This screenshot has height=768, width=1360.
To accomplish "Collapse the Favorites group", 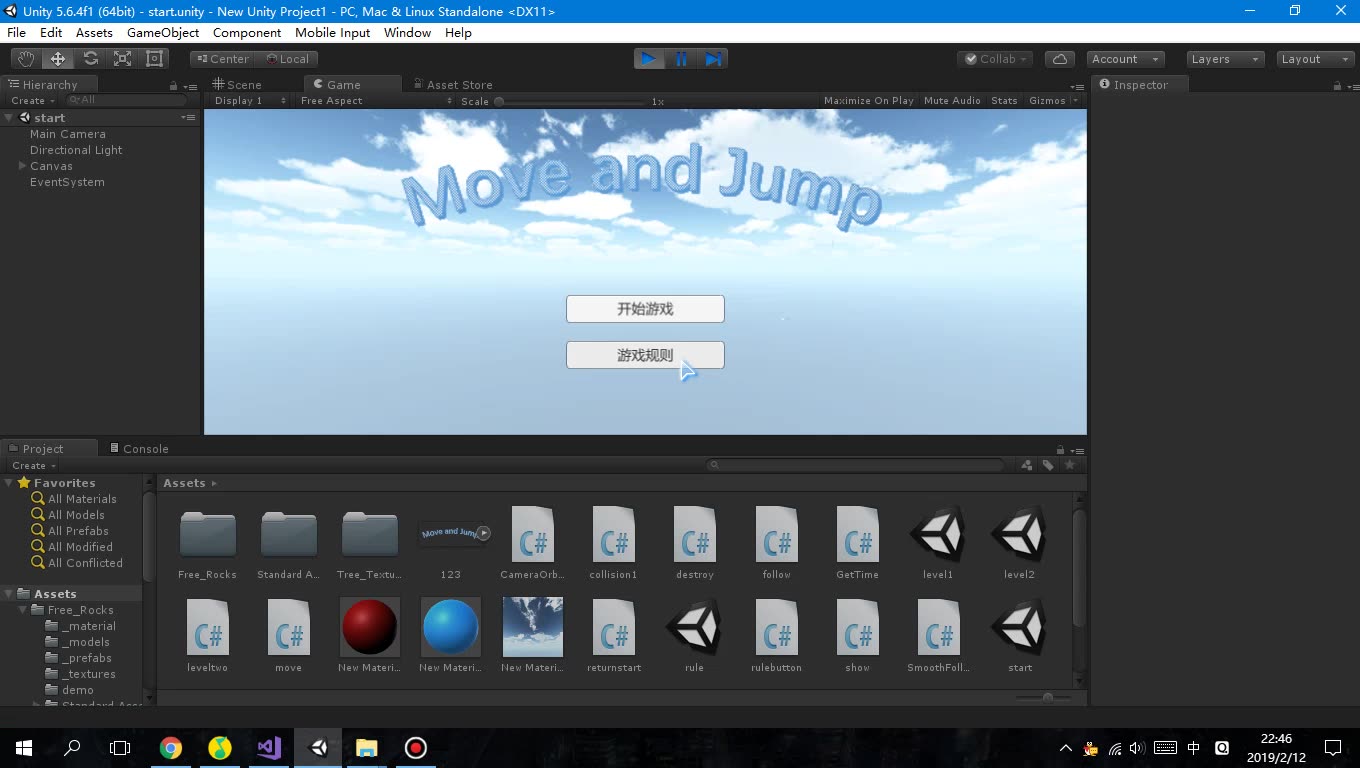I will coord(9,483).
